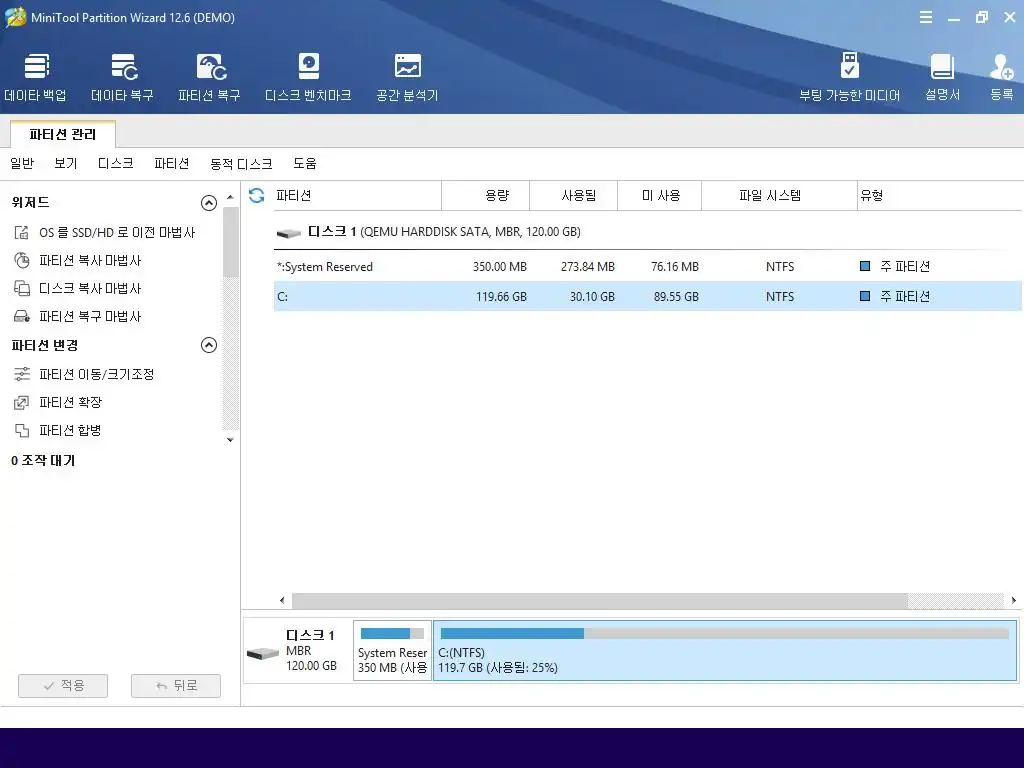This screenshot has height=768, width=1024.
Task: Start the 파티션 복구 tool
Action: point(210,77)
